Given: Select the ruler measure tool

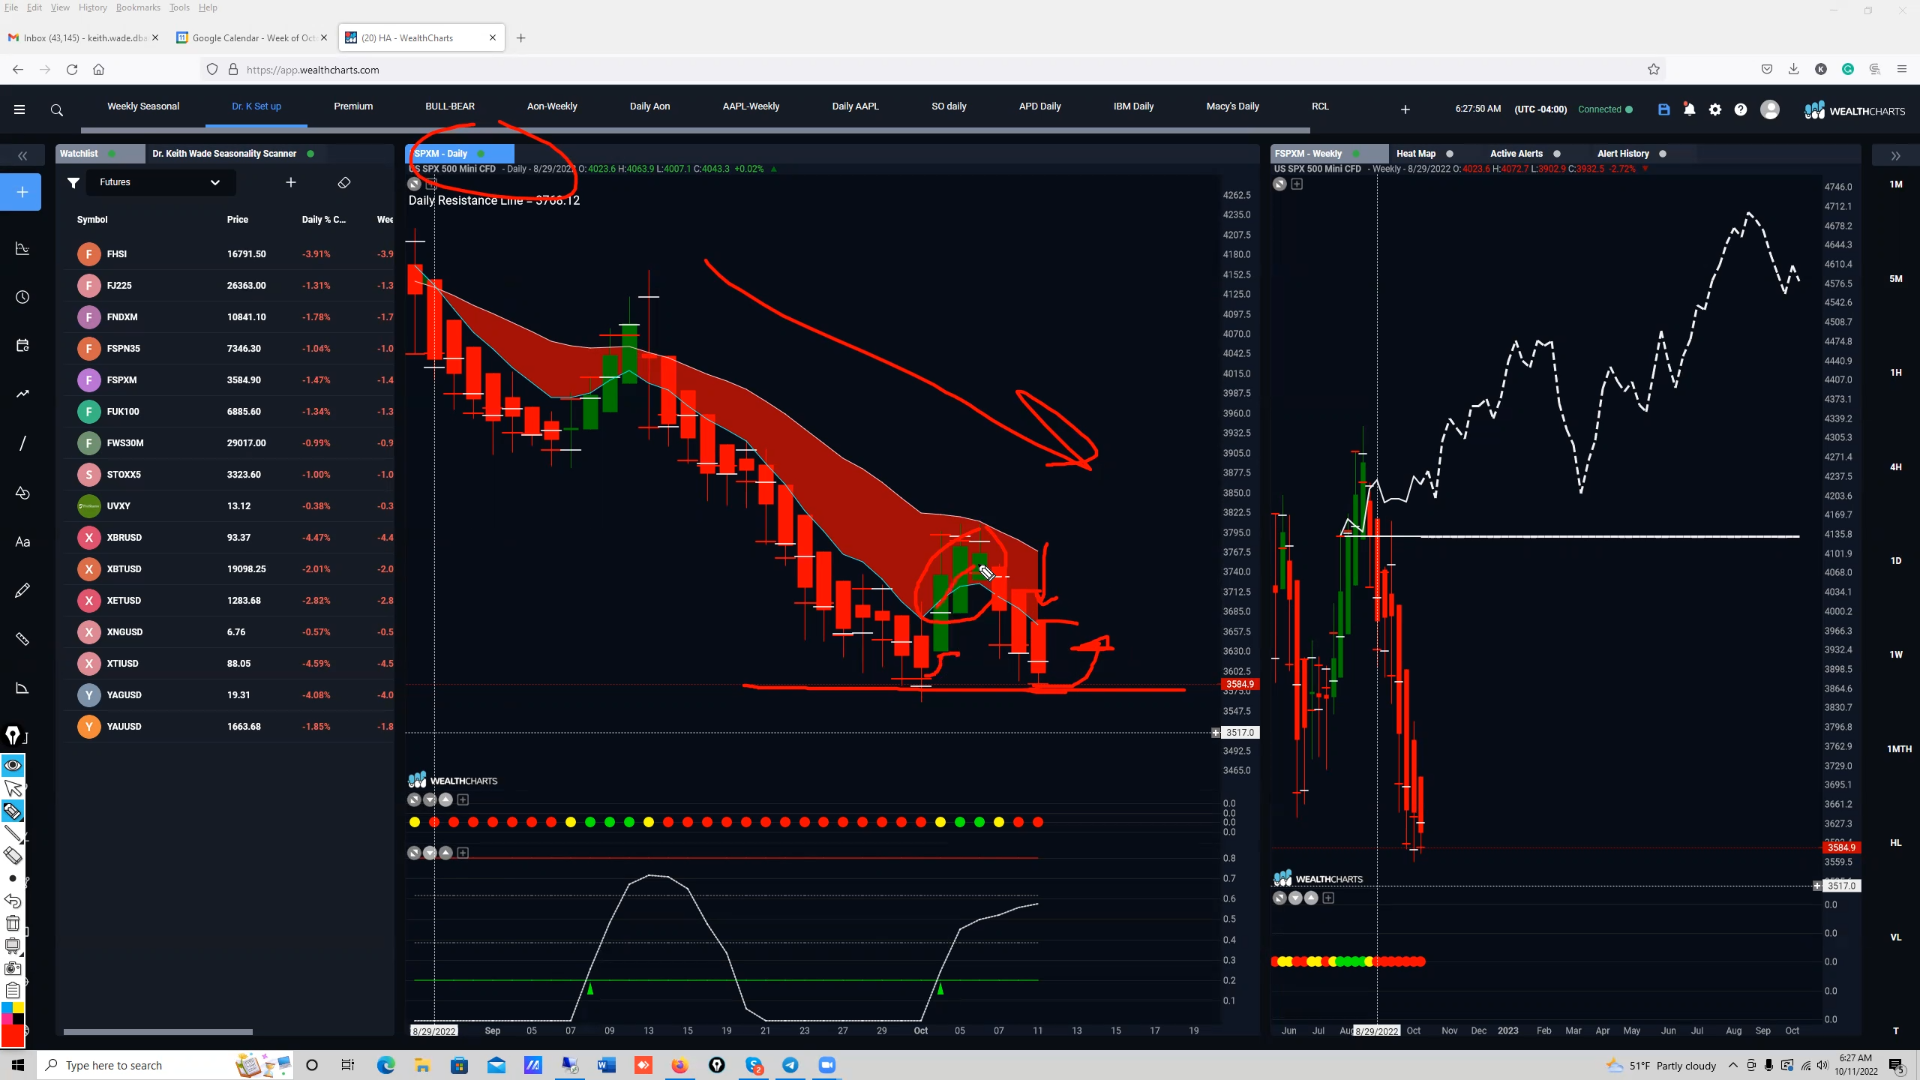Looking at the screenshot, I should click(22, 639).
